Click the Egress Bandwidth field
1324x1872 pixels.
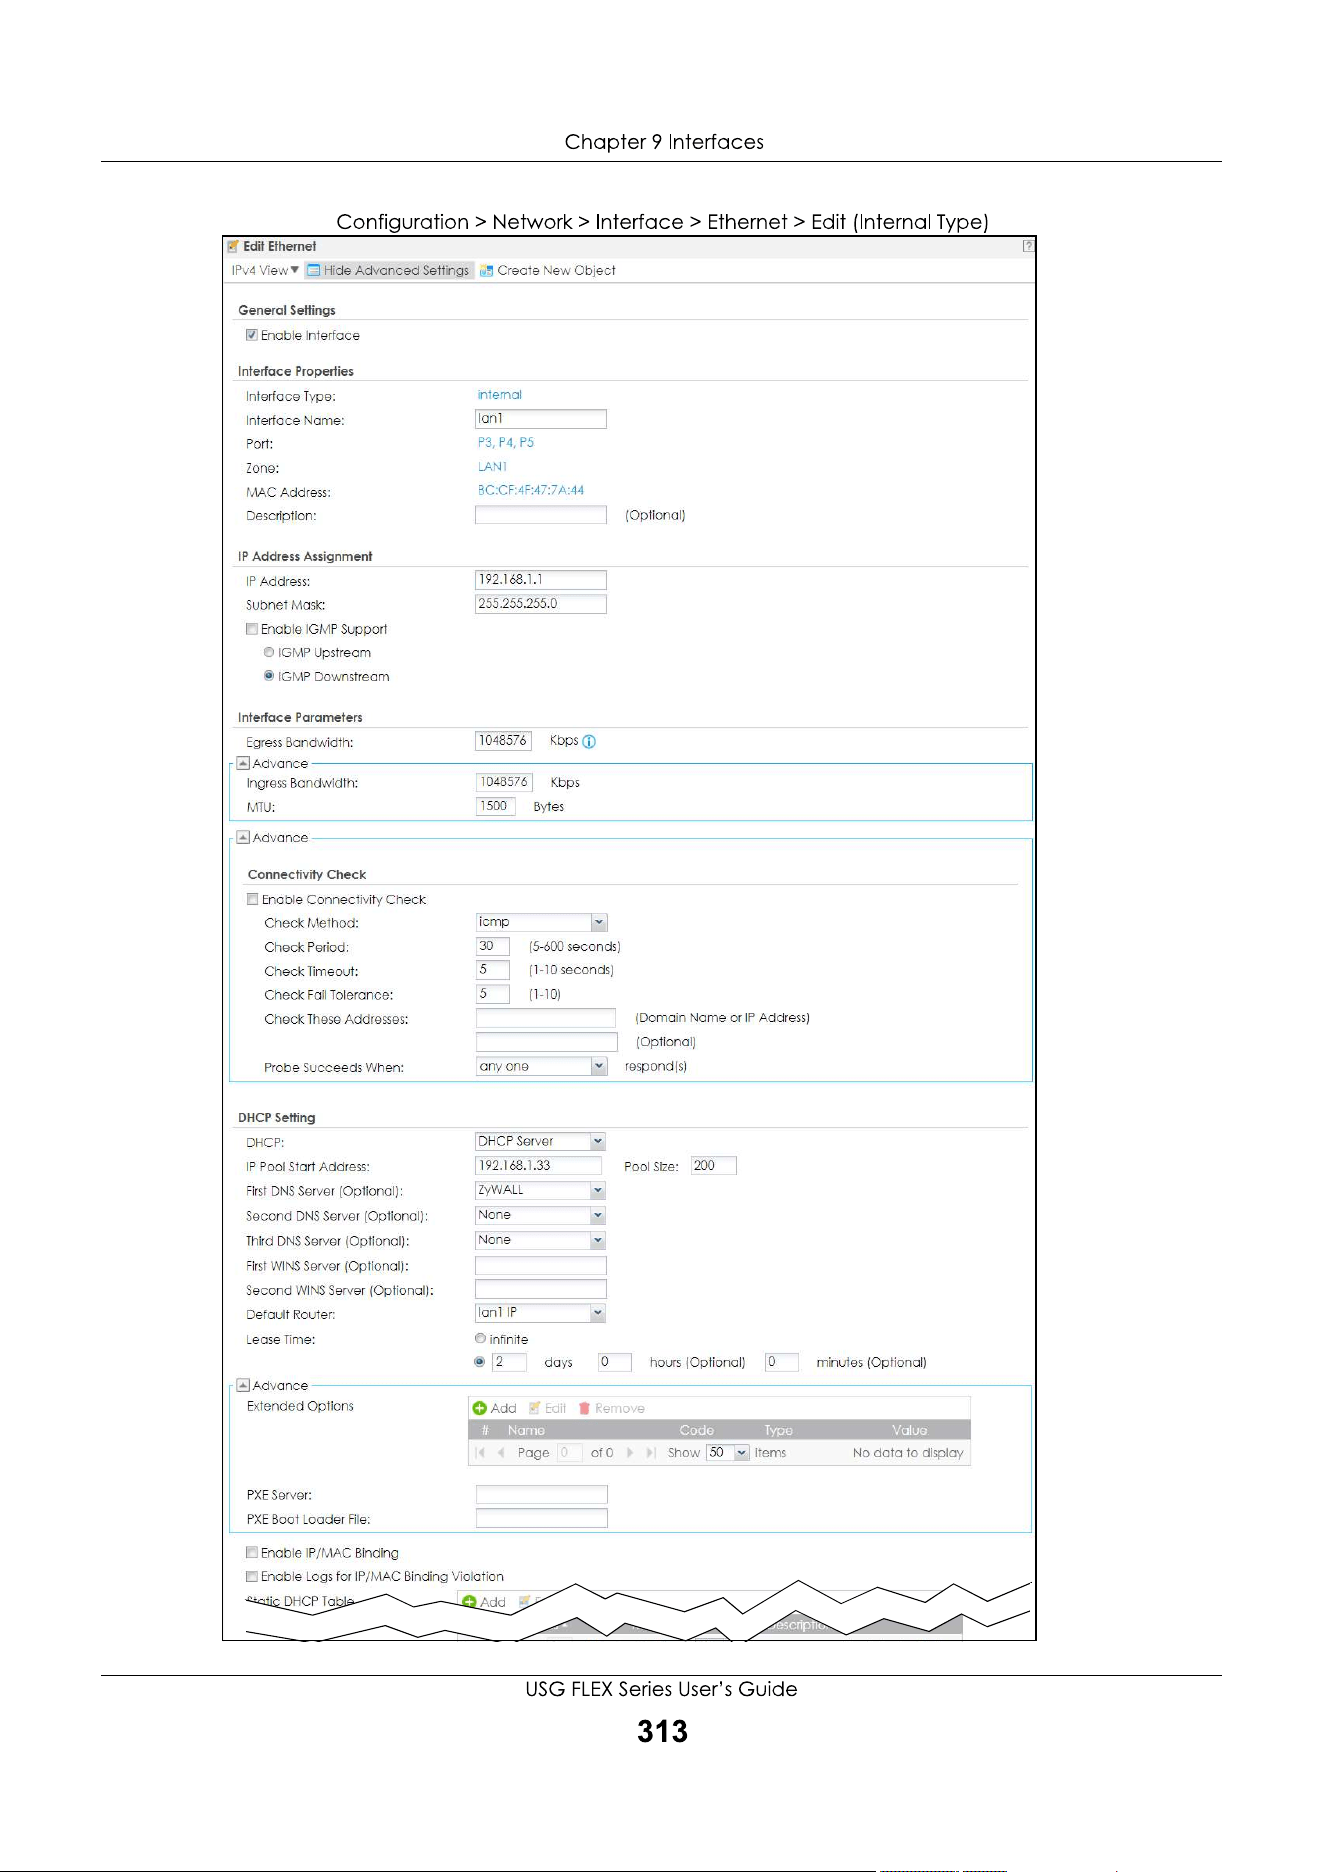click(x=503, y=741)
